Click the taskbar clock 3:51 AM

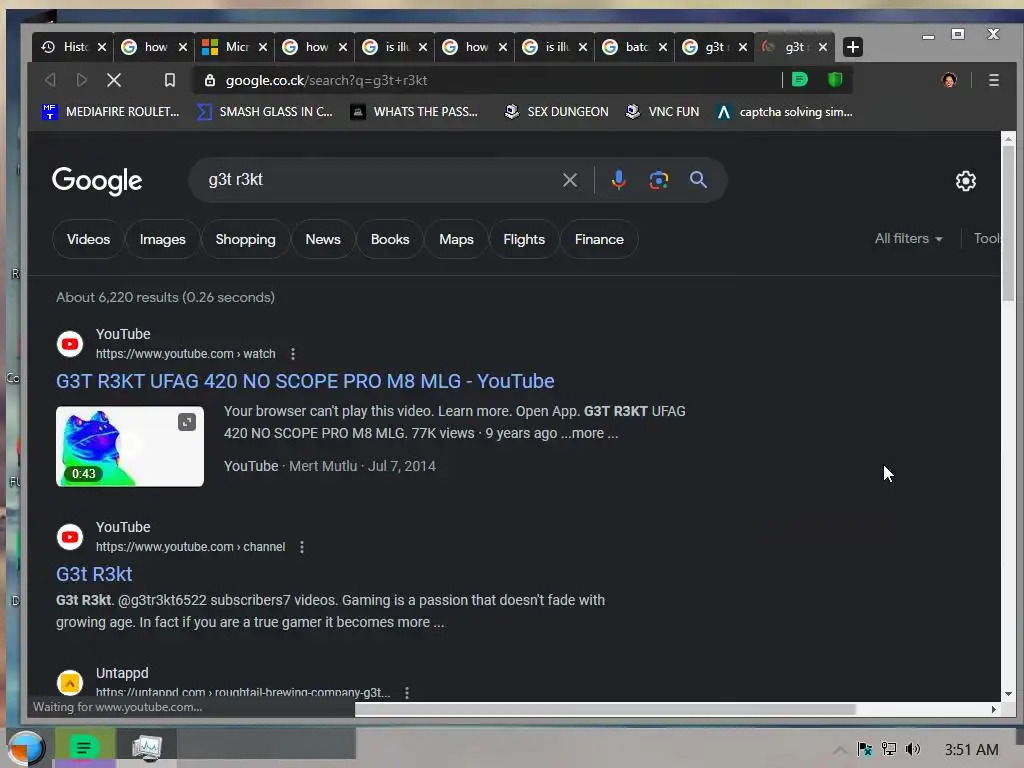click(x=971, y=749)
